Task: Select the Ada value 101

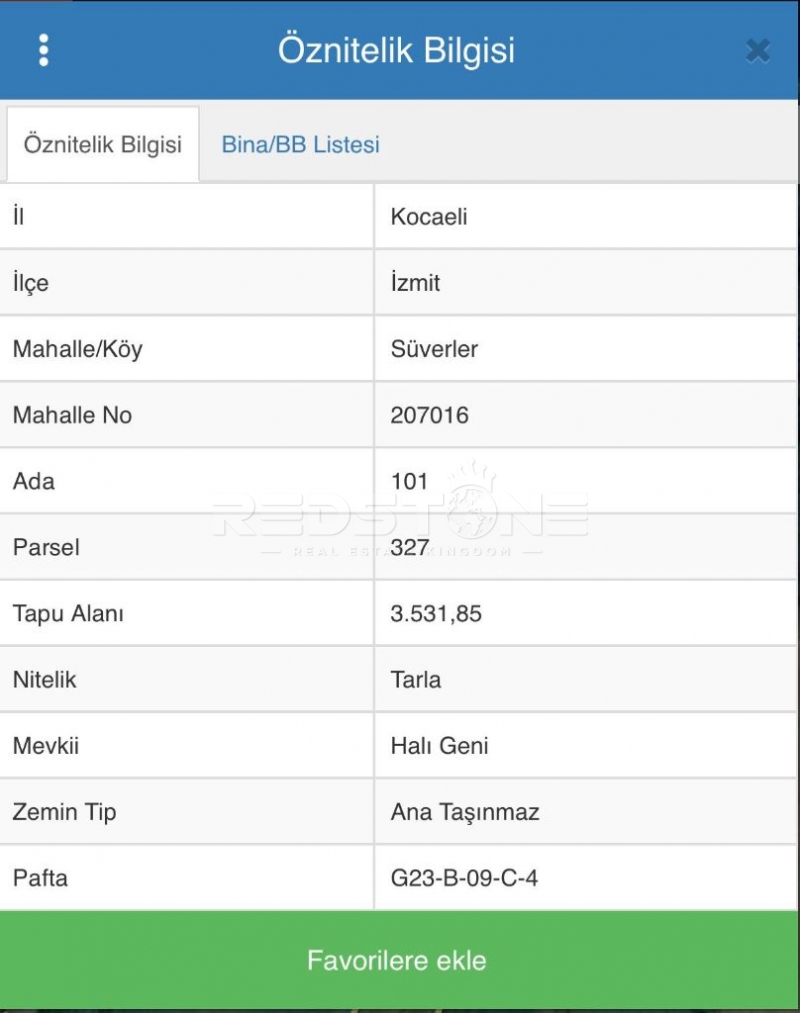Action: 409,481
